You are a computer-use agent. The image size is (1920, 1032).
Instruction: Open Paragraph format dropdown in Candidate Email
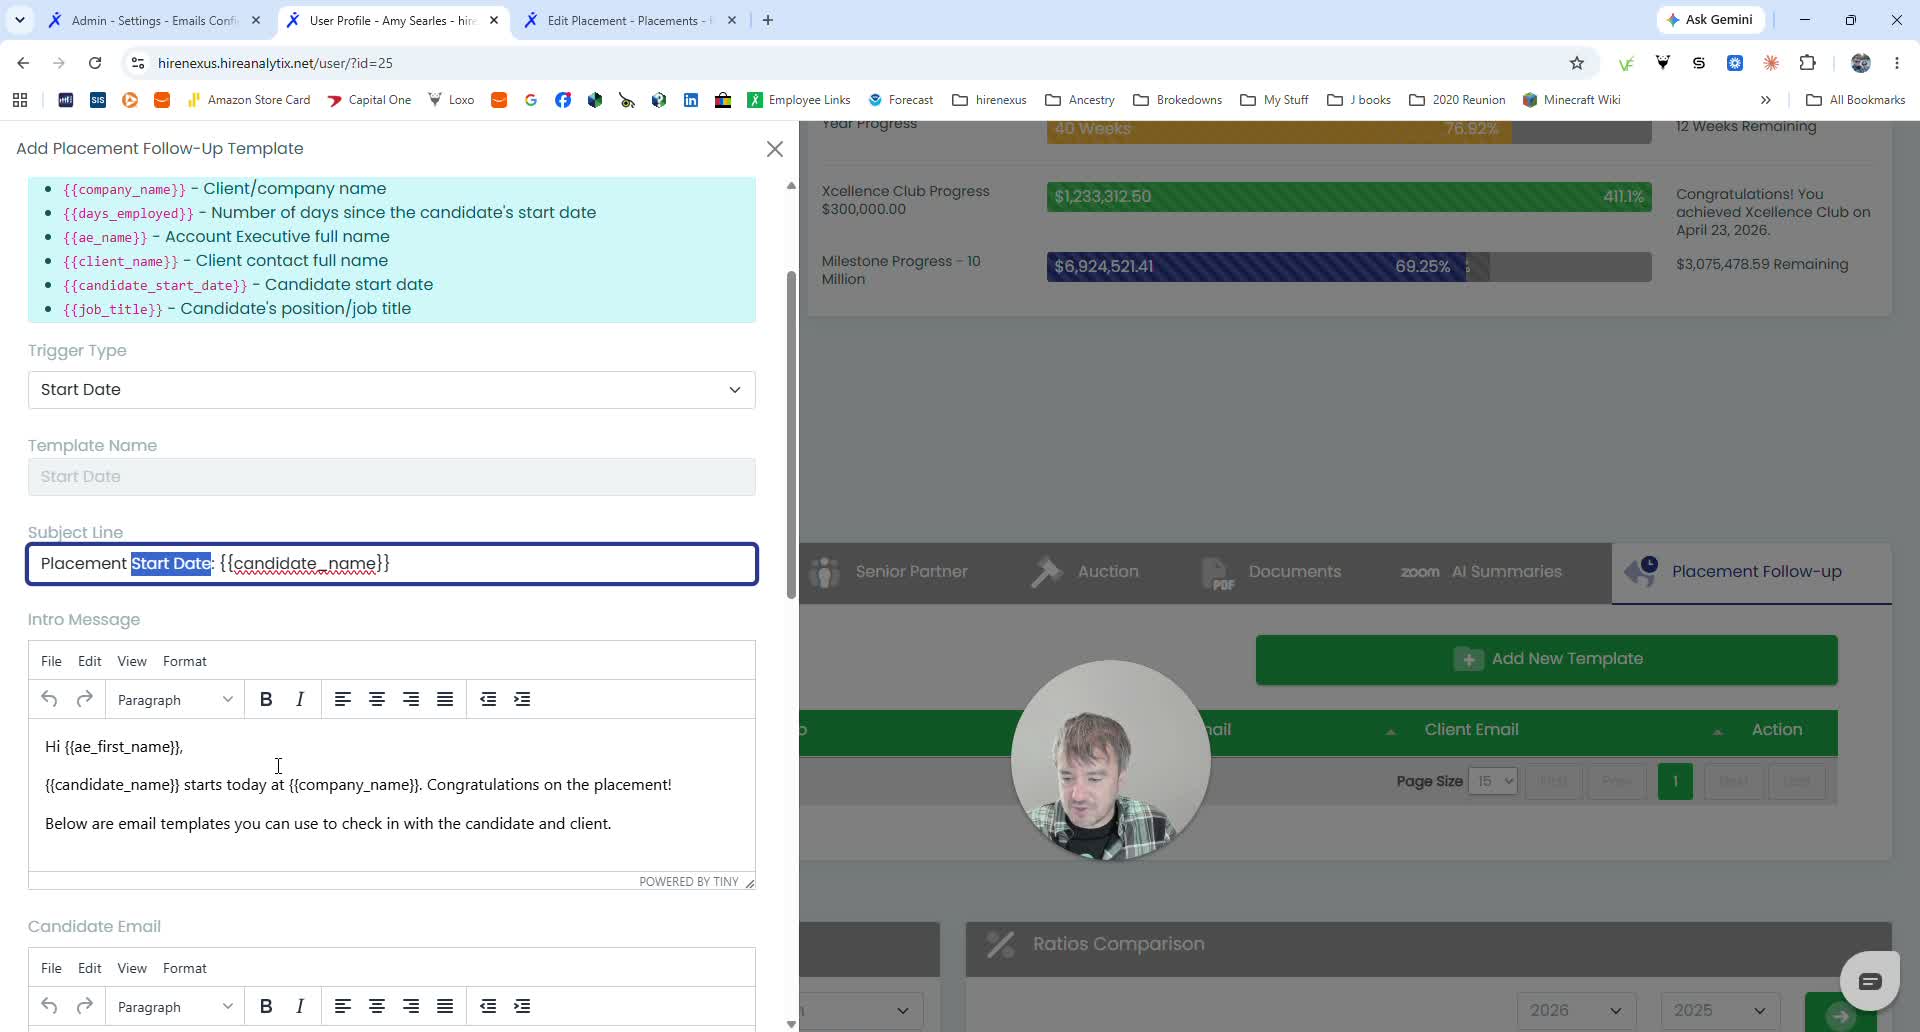(174, 1006)
